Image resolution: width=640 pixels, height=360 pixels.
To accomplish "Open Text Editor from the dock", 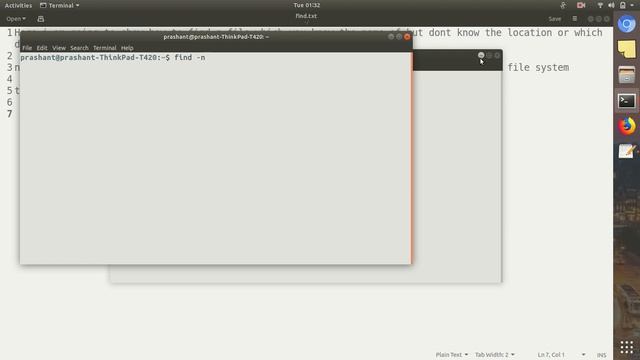I will (627, 151).
